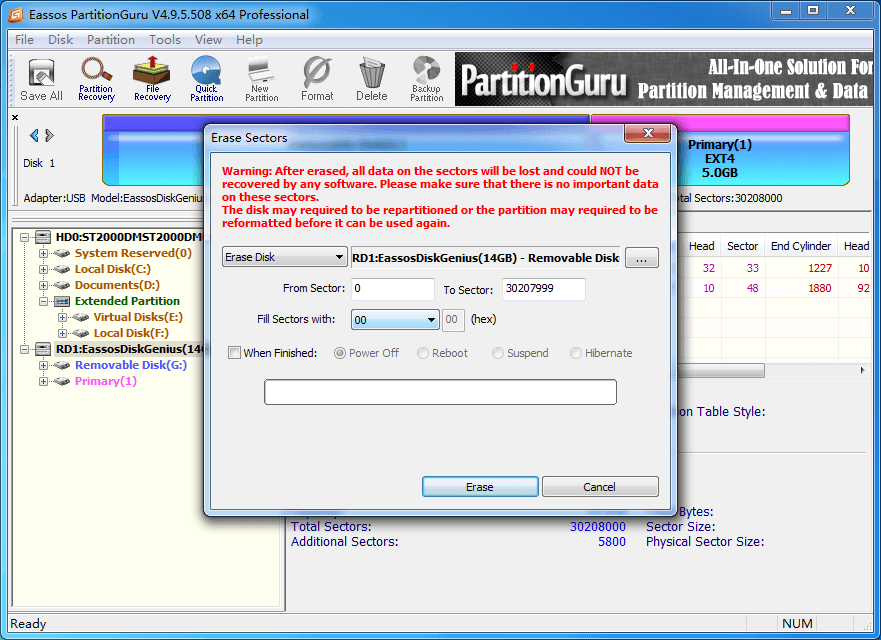This screenshot has width=881, height=640.
Task: Click the selected disk name field
Action: (x=486, y=258)
